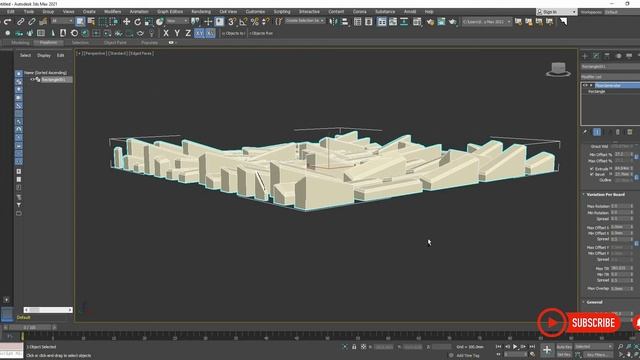Click the Redo arrow icon
The image size is (640, 360).
tap(8, 22)
